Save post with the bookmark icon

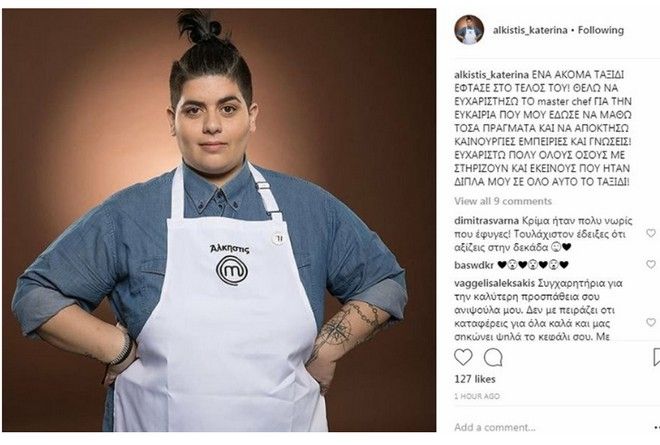point(656,357)
